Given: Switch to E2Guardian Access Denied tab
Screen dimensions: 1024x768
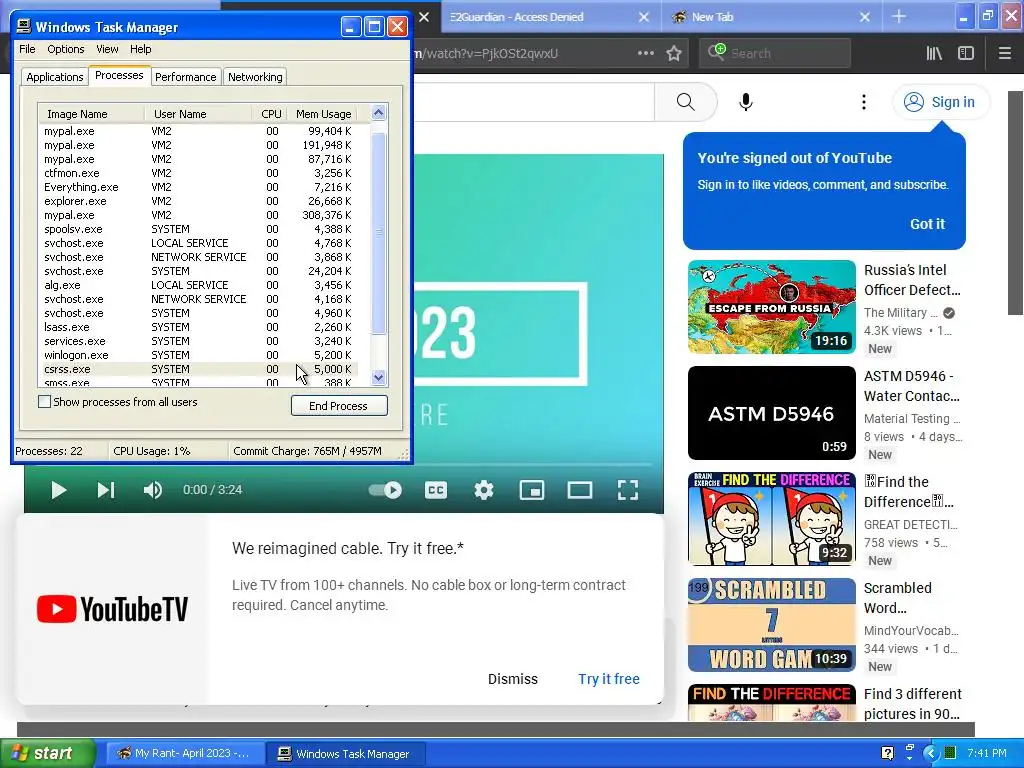Looking at the screenshot, I should tap(516, 17).
